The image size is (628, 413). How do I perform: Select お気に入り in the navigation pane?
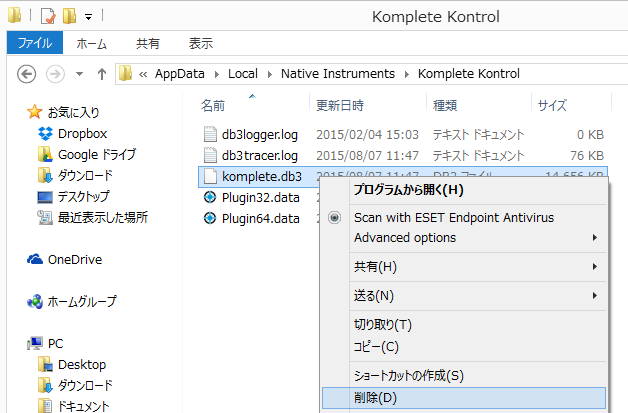[x=73, y=113]
